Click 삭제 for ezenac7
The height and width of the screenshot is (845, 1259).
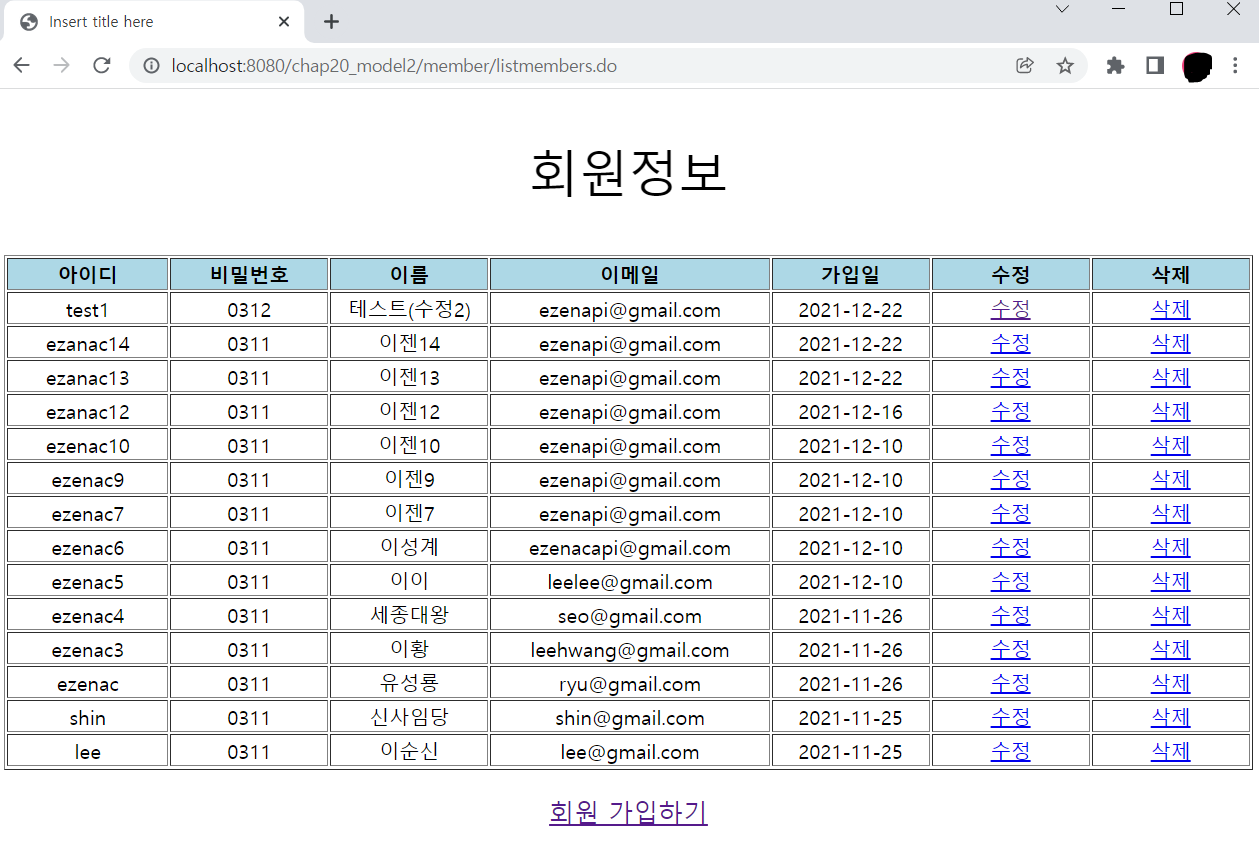point(1171,513)
